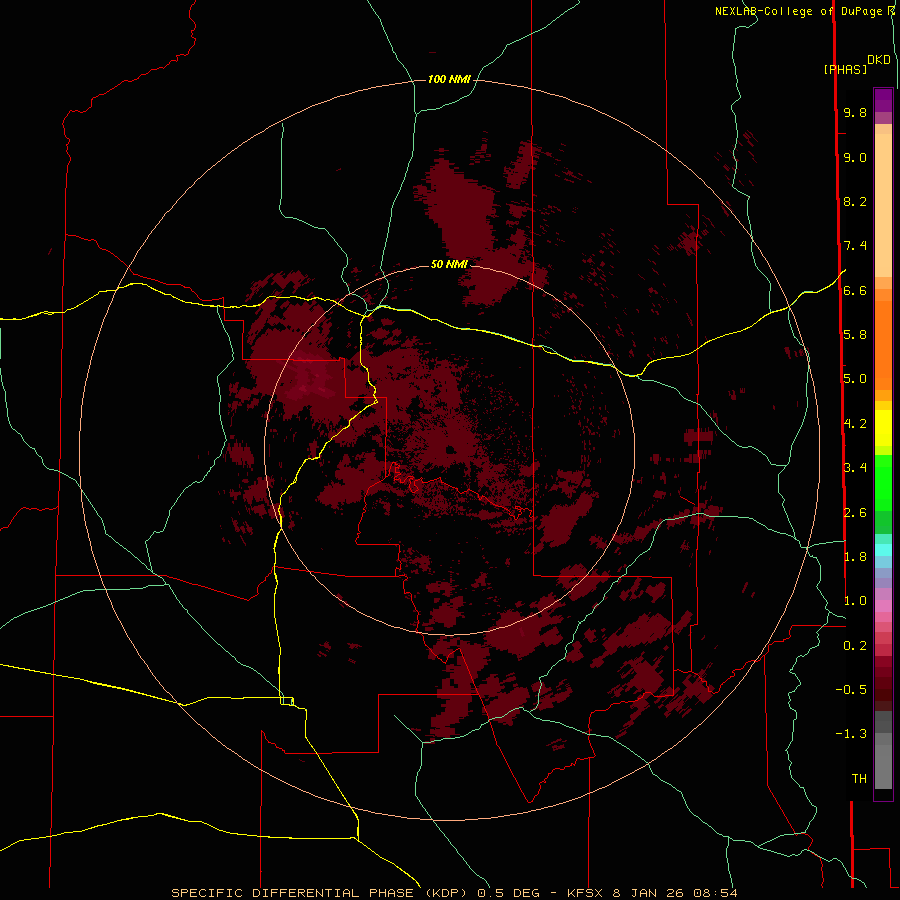This screenshot has width=900, height=900.
Task: Click the -0.5 scale value
Action: (x=851, y=690)
